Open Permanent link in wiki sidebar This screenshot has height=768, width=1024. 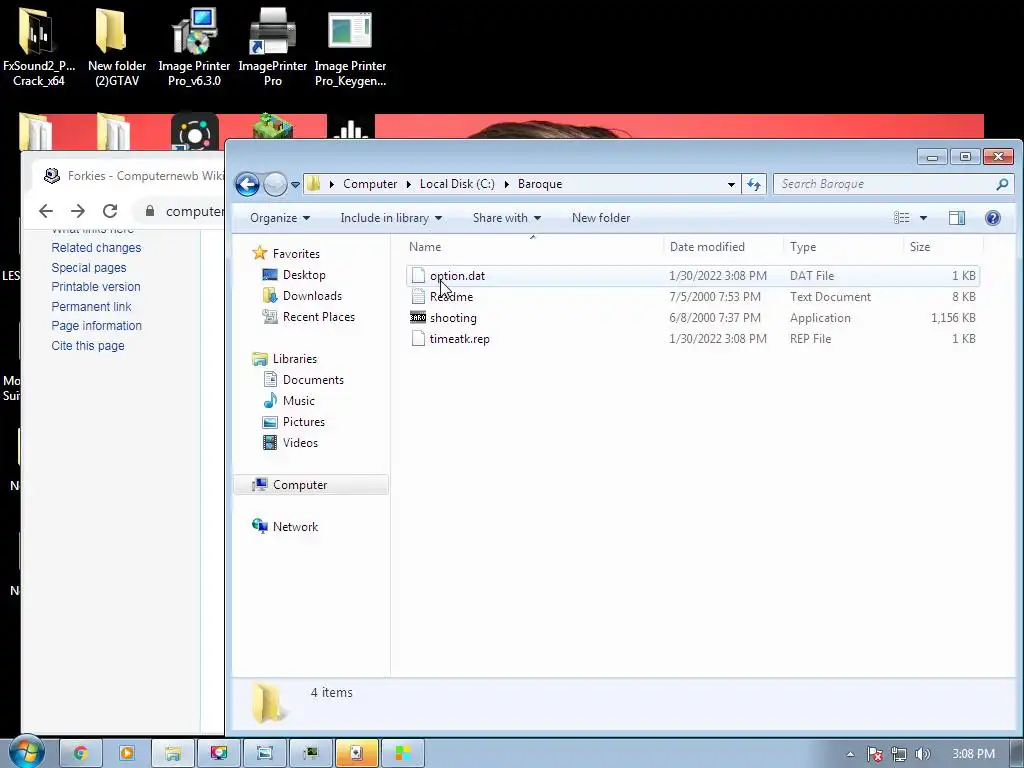tap(91, 306)
